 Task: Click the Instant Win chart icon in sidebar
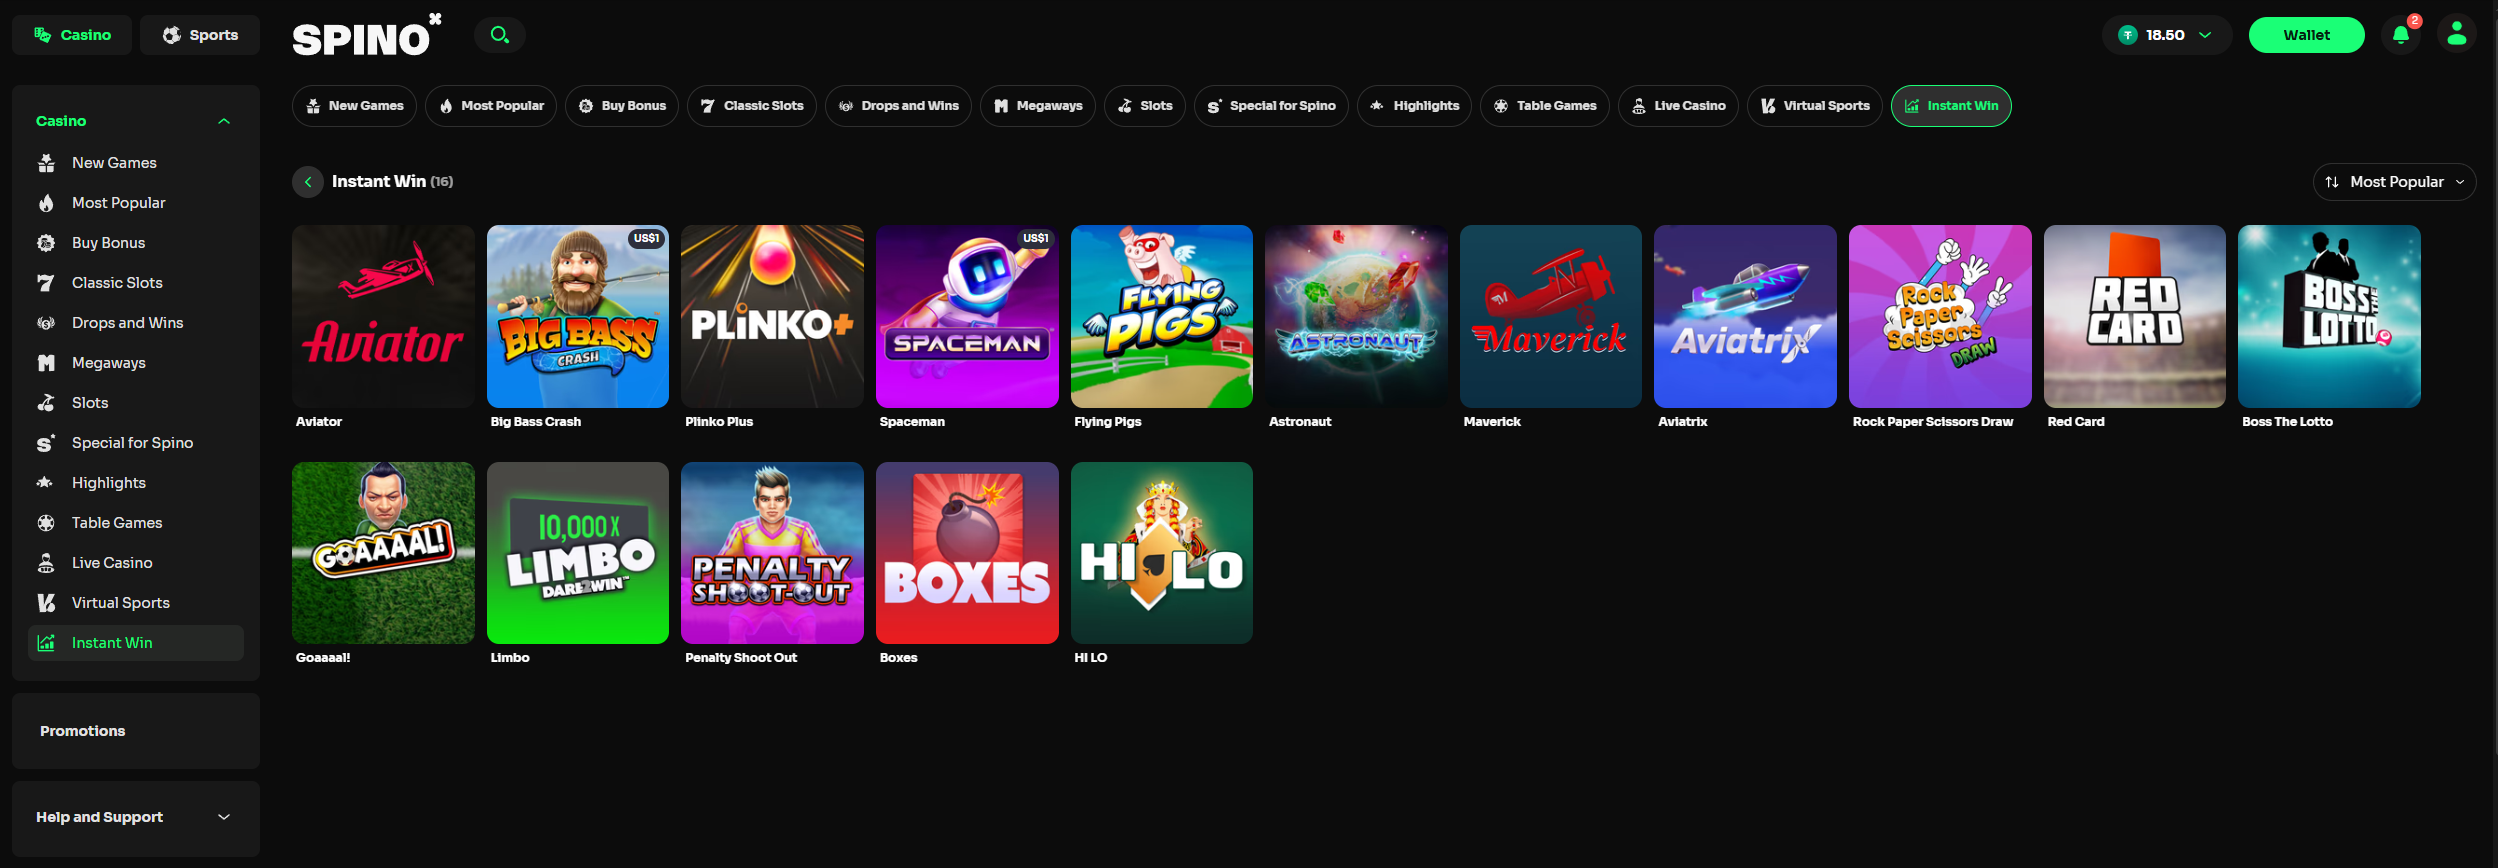pyautogui.click(x=46, y=643)
